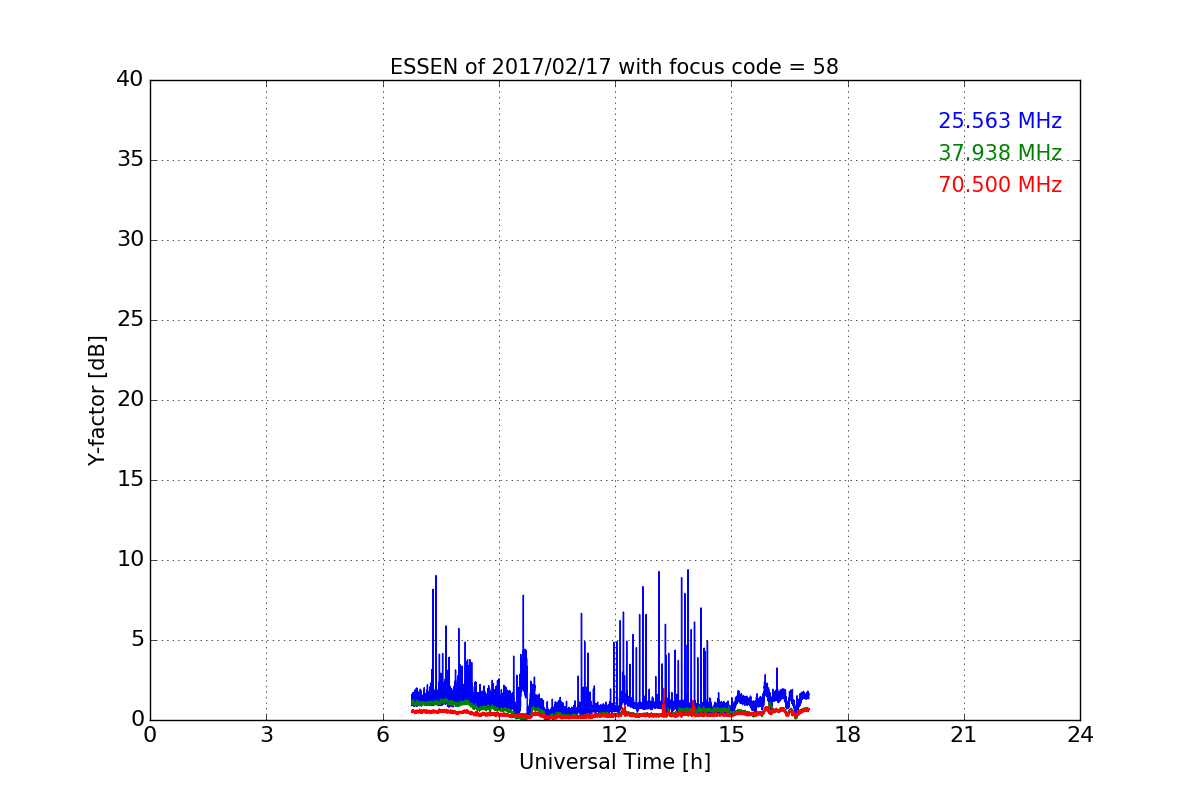Click the y-axis tick label 20

point(130,400)
